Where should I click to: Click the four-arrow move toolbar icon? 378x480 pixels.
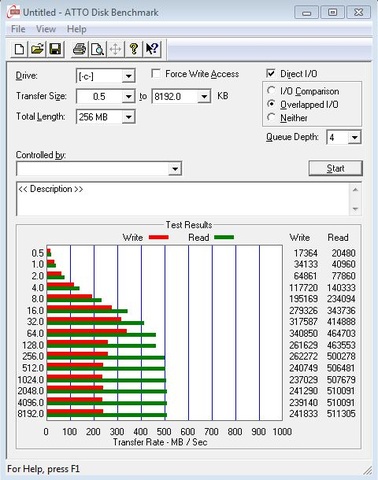click(116, 49)
